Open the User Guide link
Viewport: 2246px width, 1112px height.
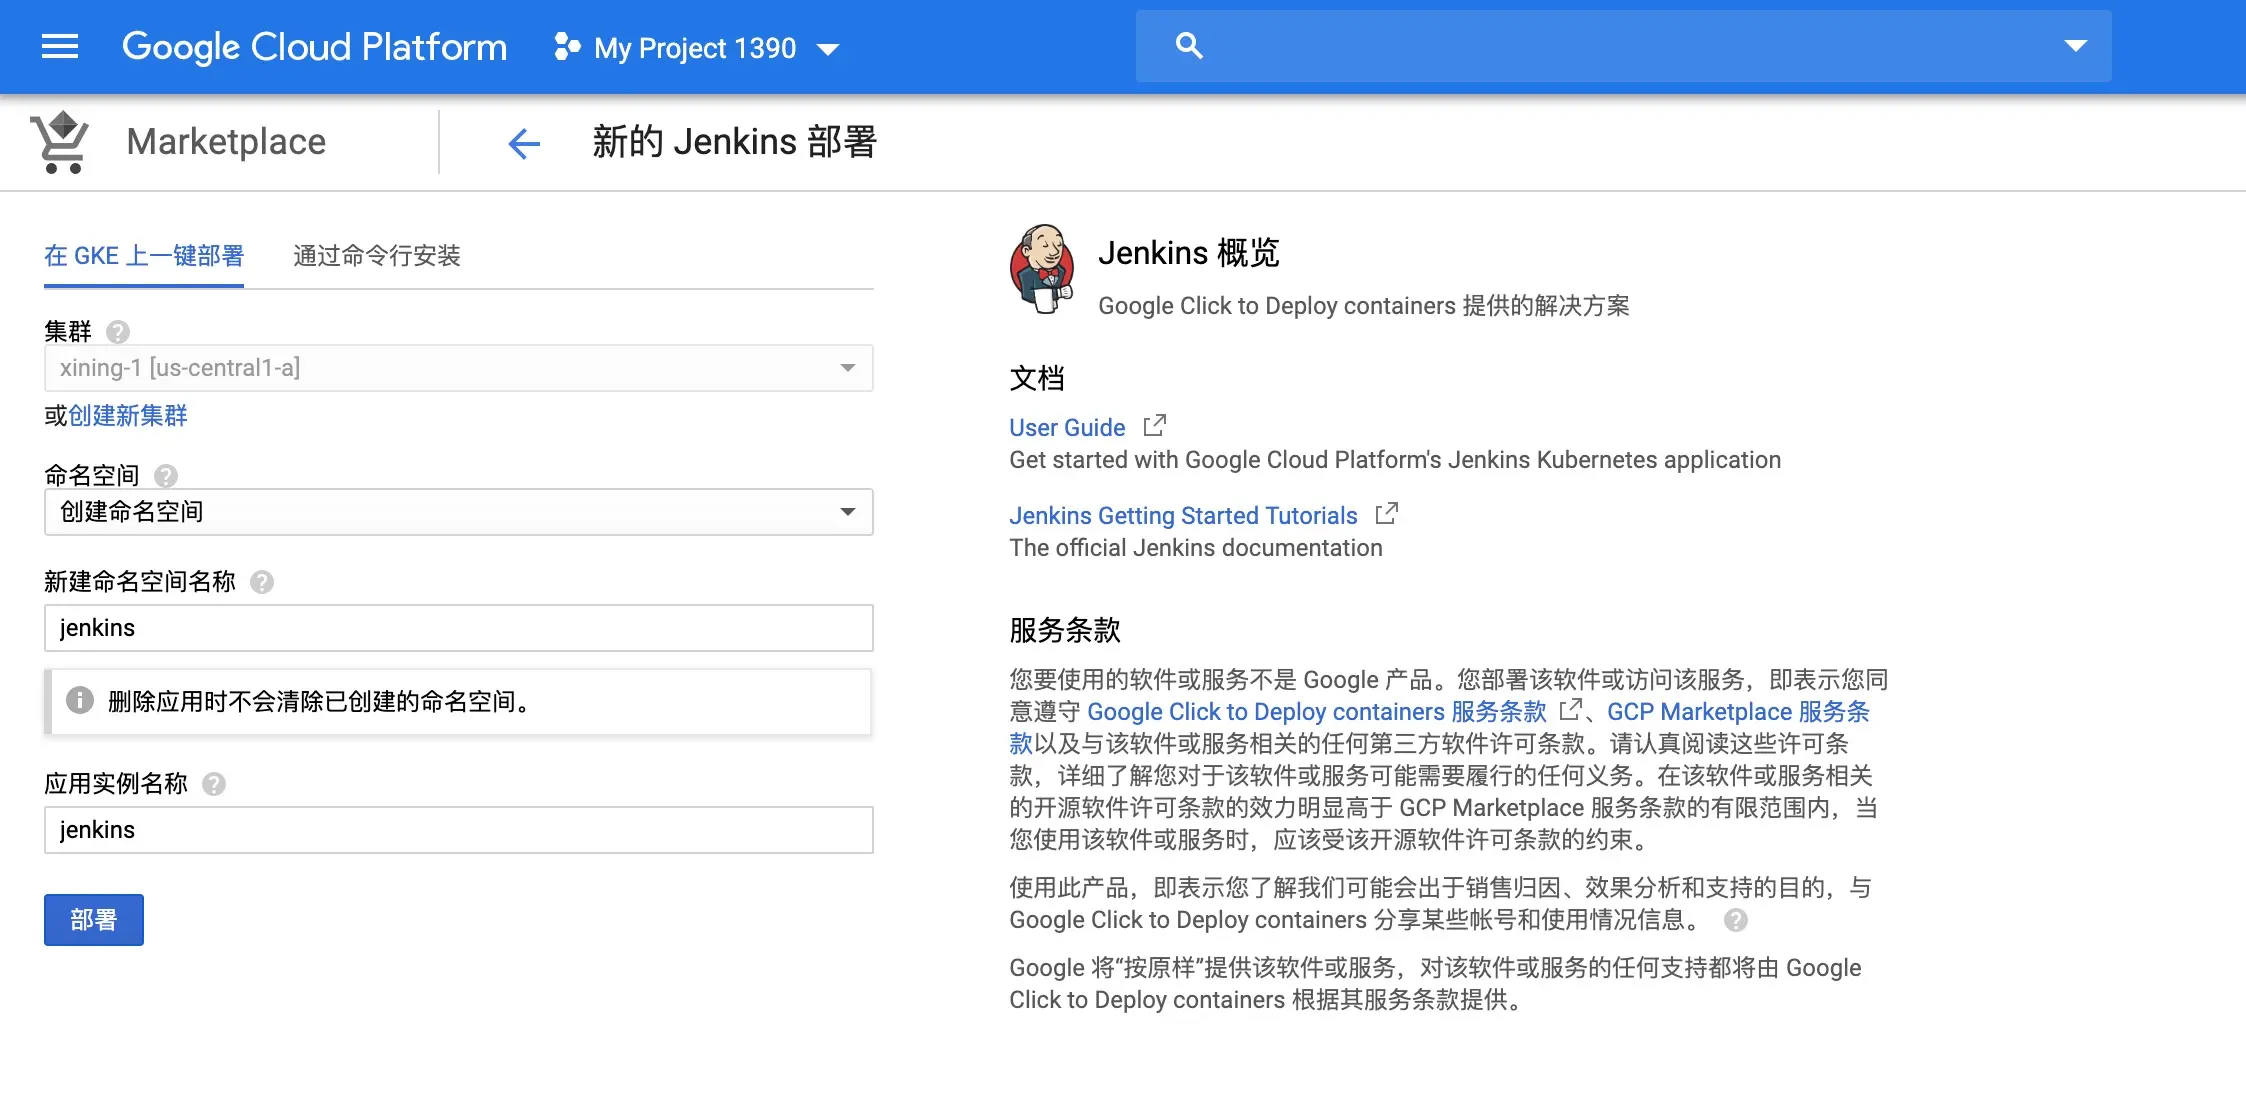click(1067, 428)
